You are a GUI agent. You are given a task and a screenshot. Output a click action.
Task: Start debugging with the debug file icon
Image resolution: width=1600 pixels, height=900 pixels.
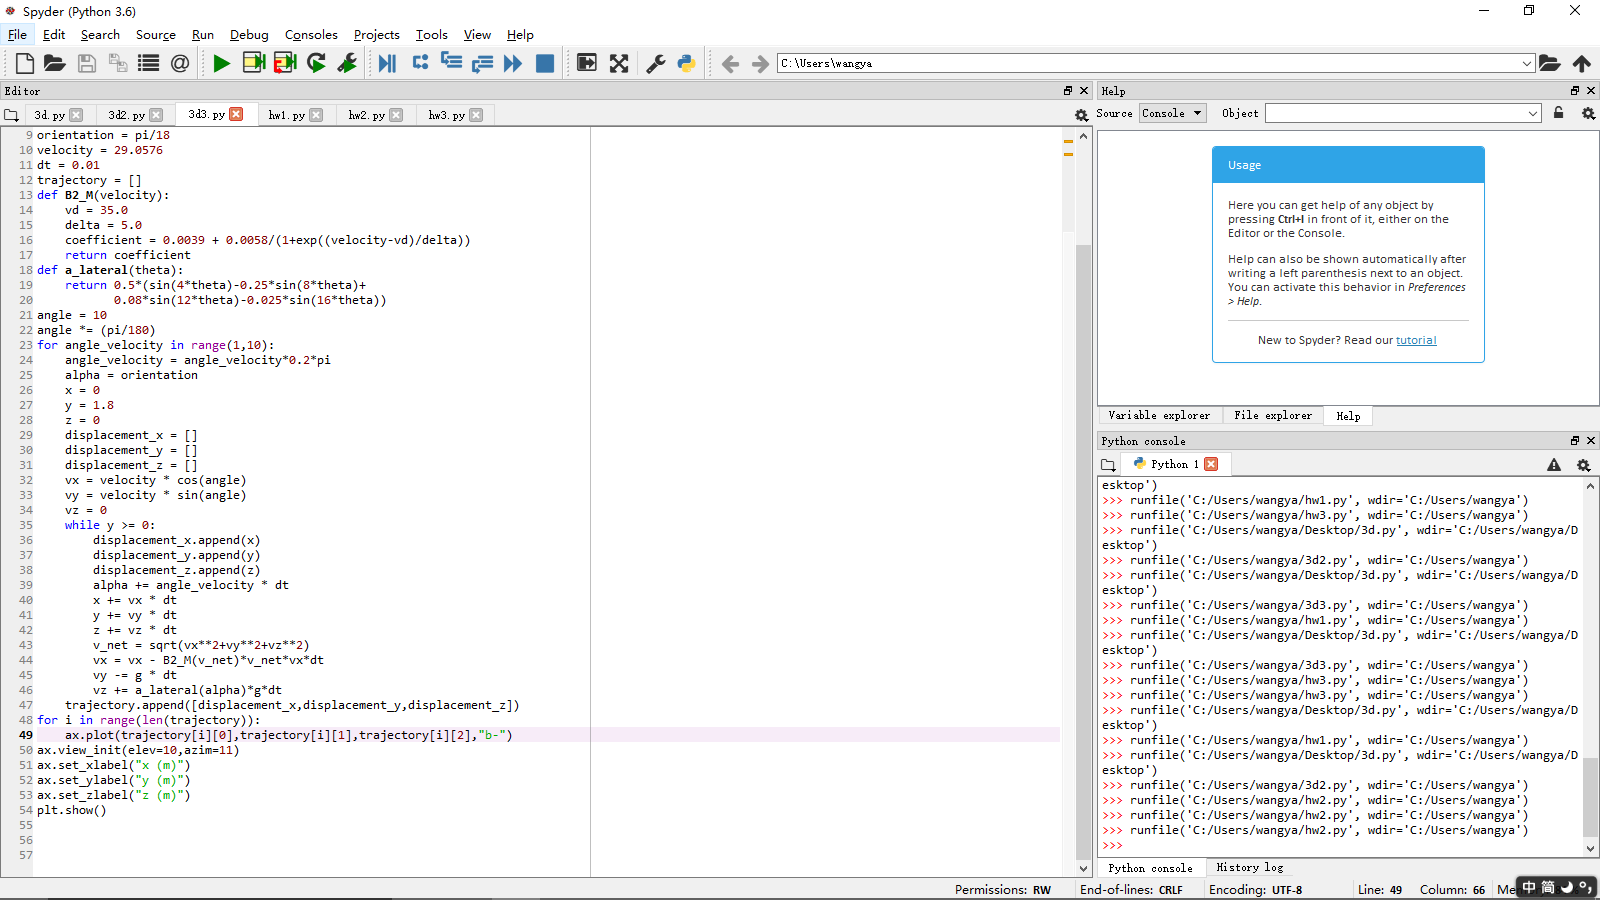tap(387, 64)
